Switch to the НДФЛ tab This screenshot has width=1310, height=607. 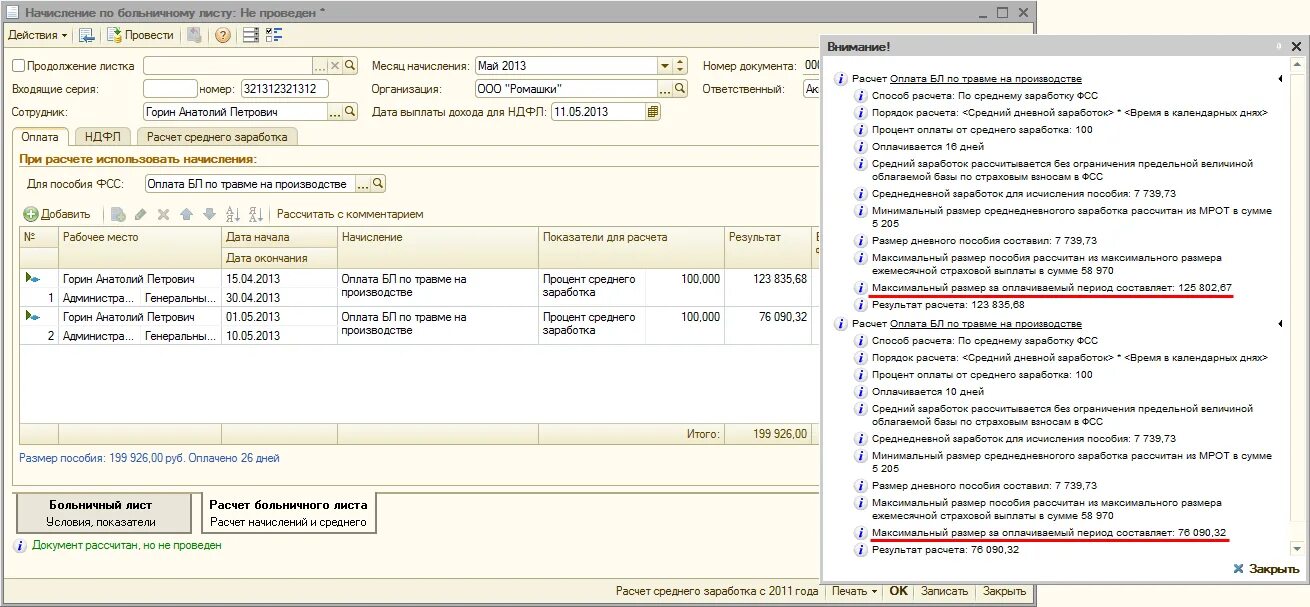[x=102, y=137]
